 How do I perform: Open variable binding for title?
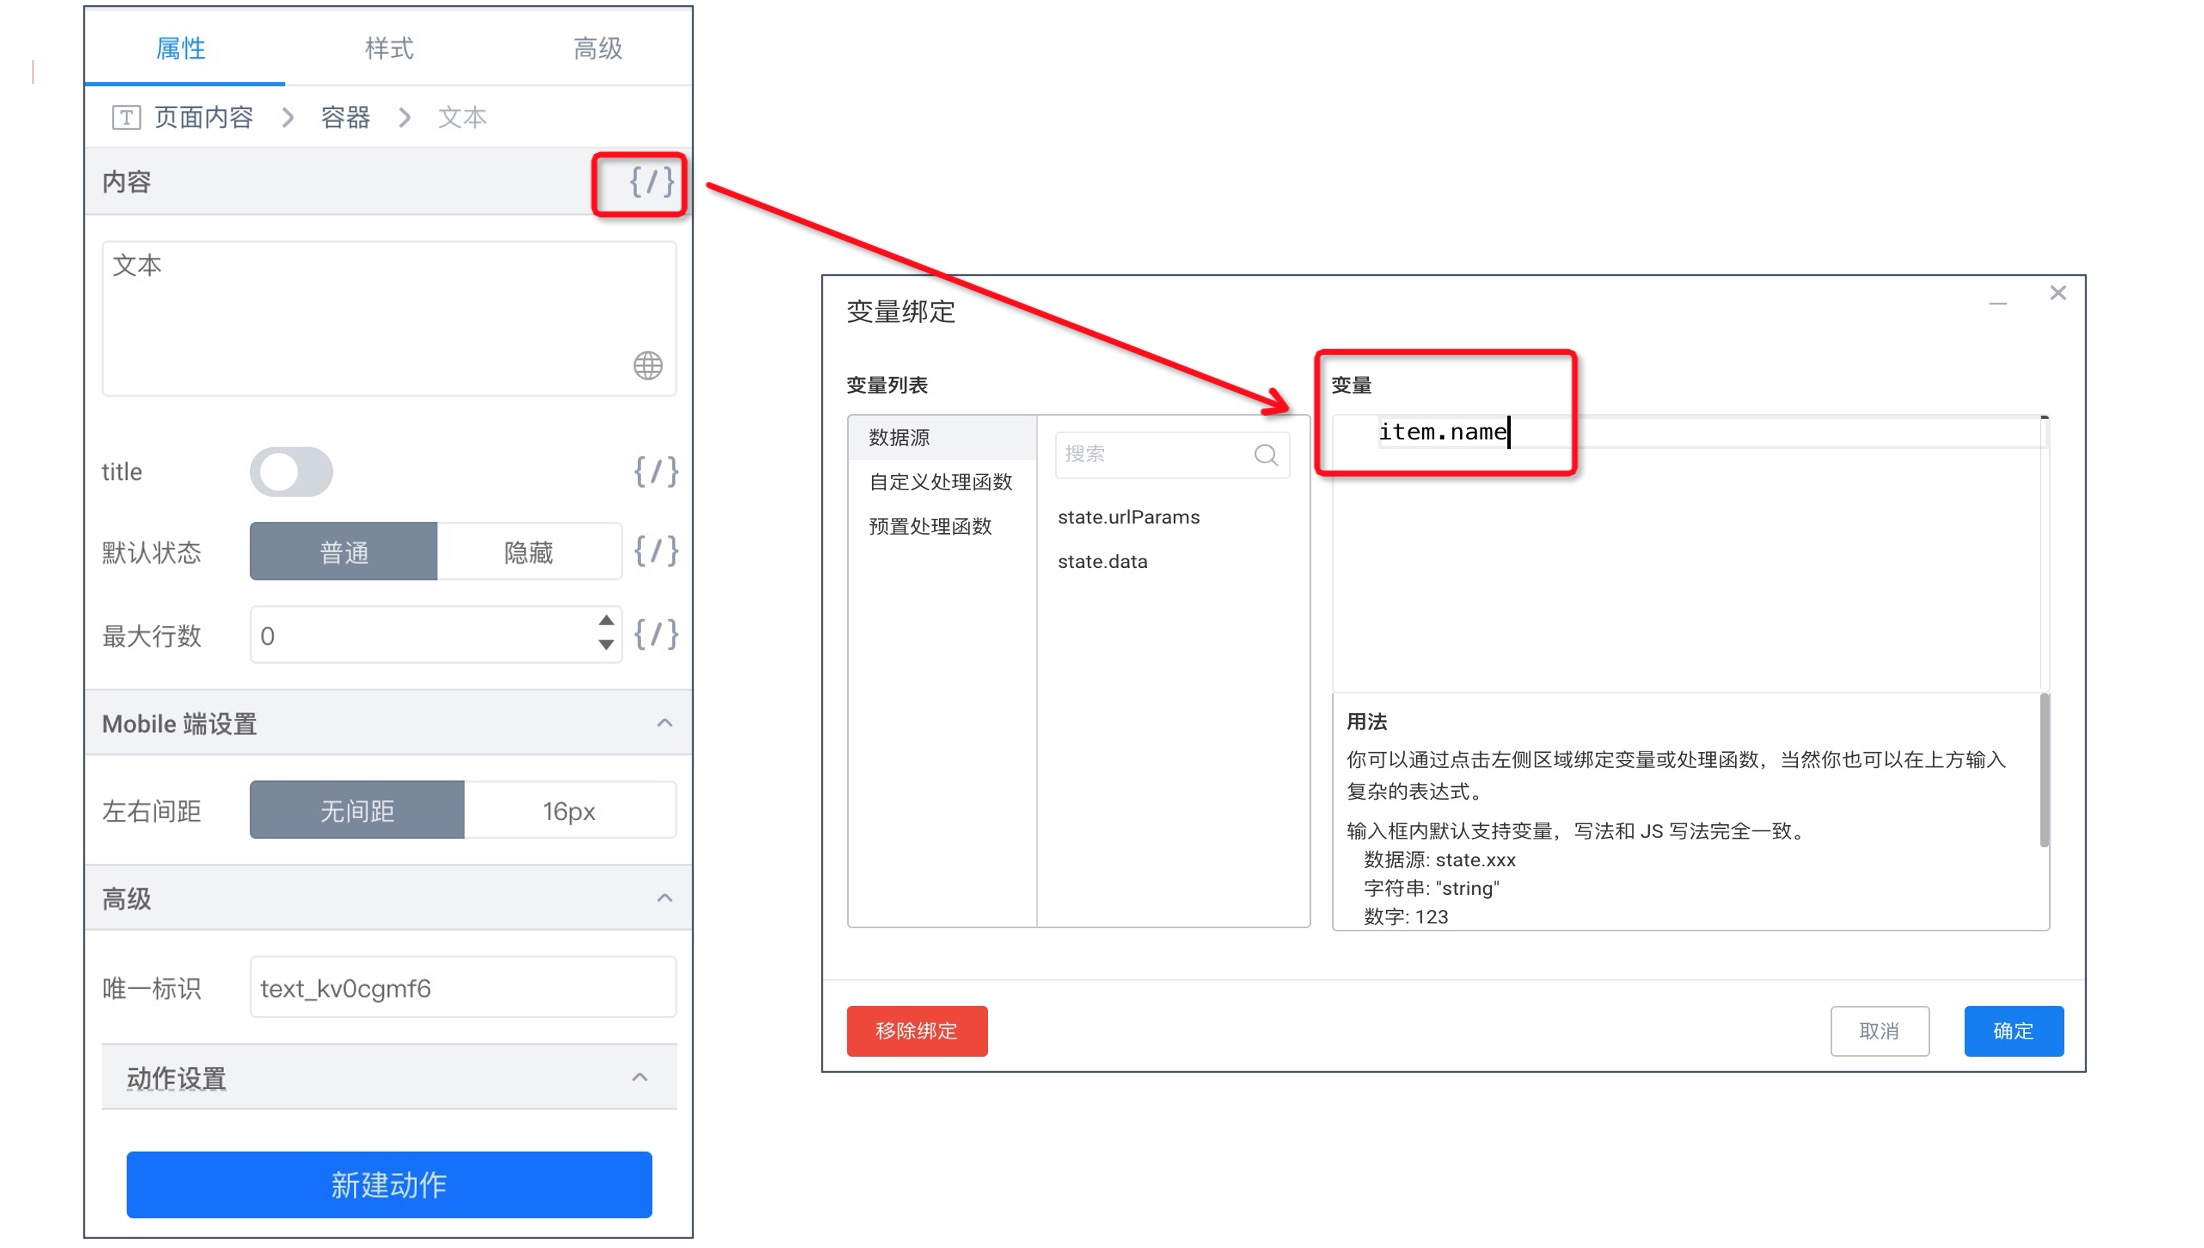pyautogui.click(x=656, y=471)
